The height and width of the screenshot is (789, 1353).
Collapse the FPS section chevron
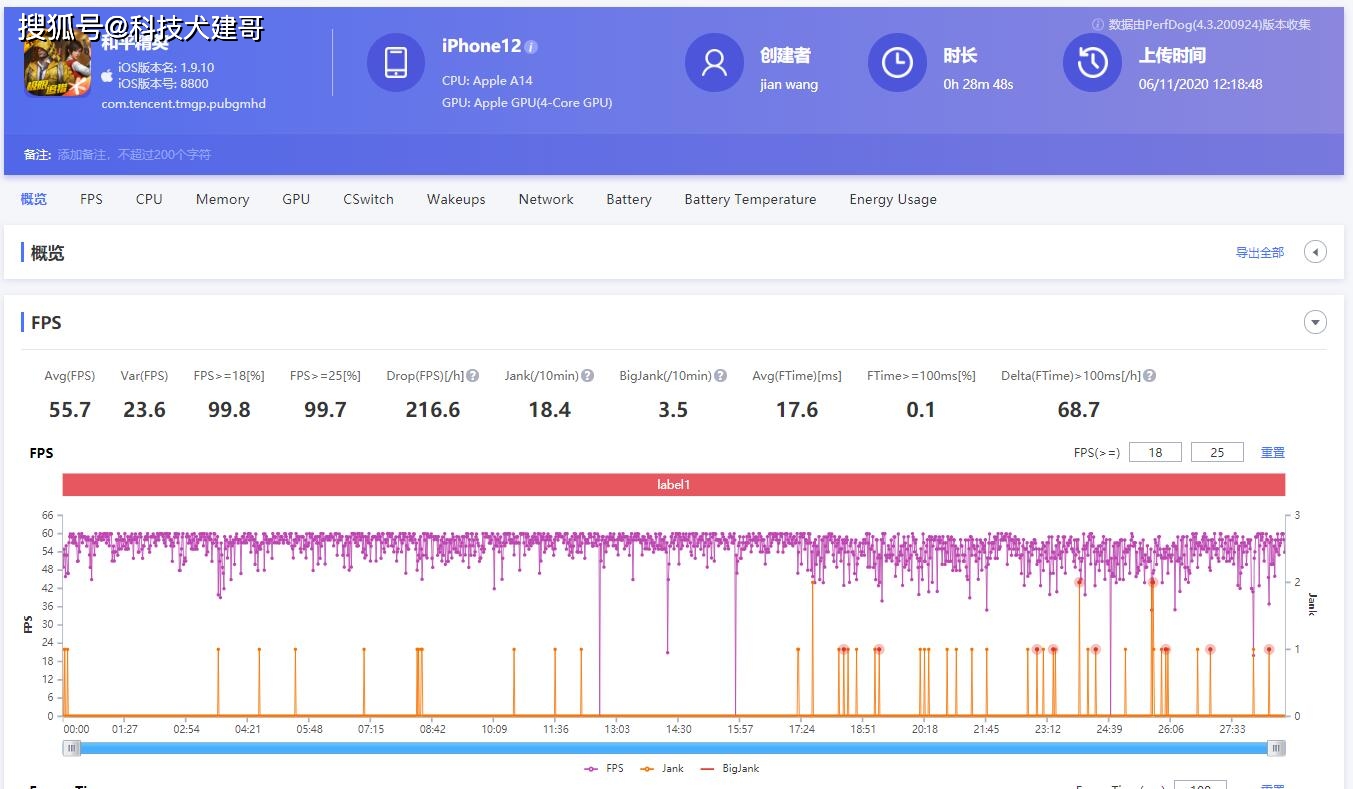pos(1315,322)
